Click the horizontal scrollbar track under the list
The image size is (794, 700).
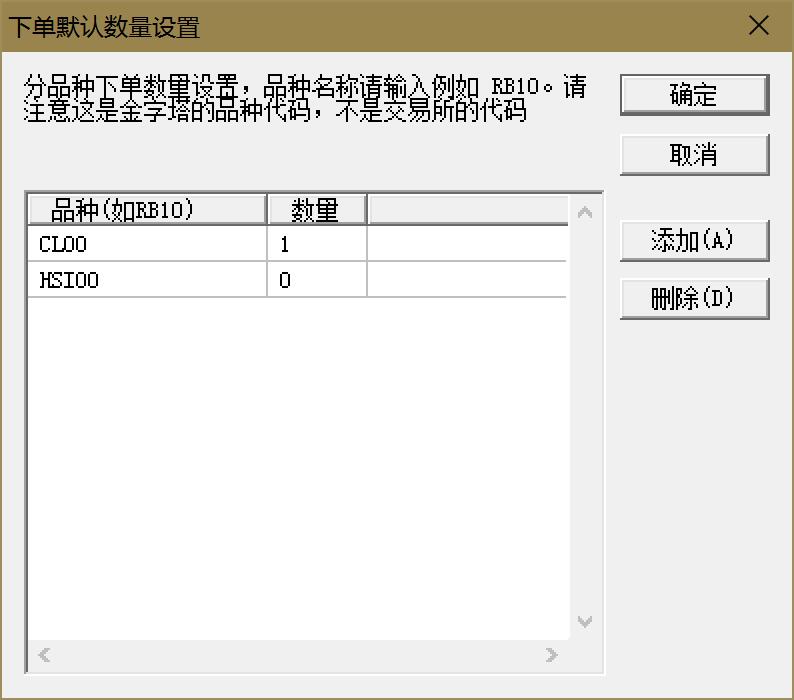297,655
